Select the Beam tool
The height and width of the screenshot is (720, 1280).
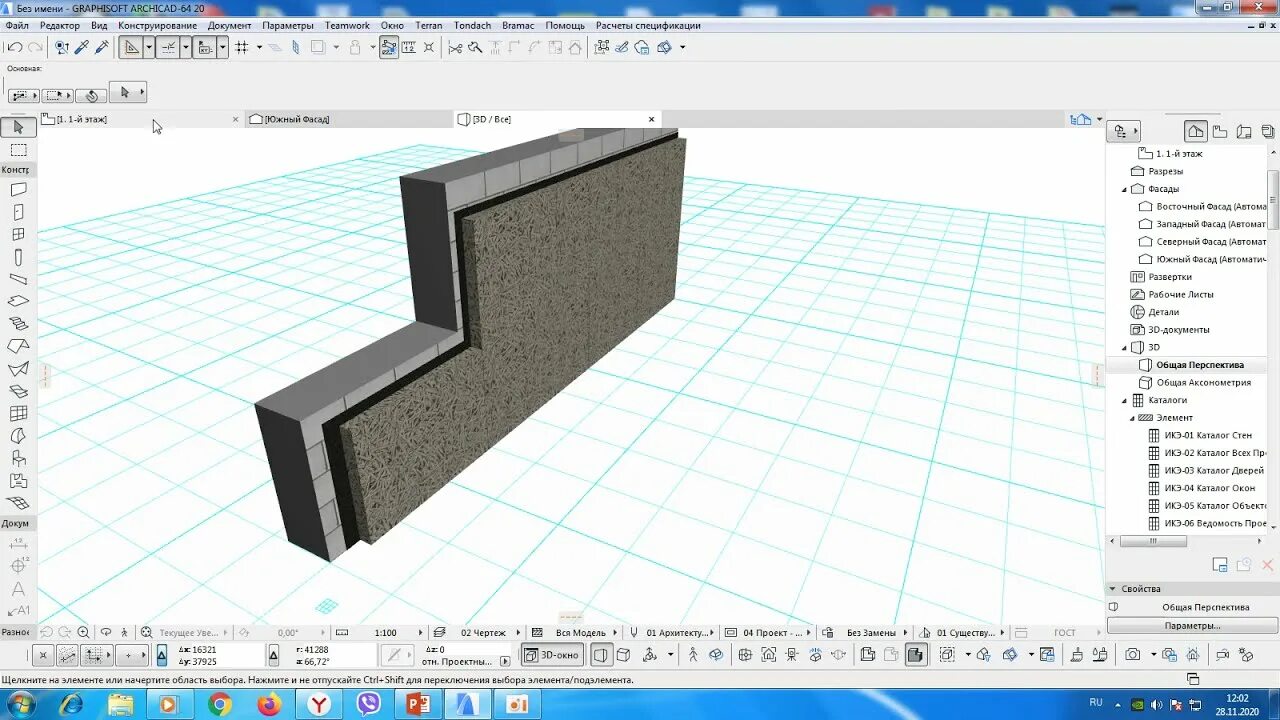18,279
